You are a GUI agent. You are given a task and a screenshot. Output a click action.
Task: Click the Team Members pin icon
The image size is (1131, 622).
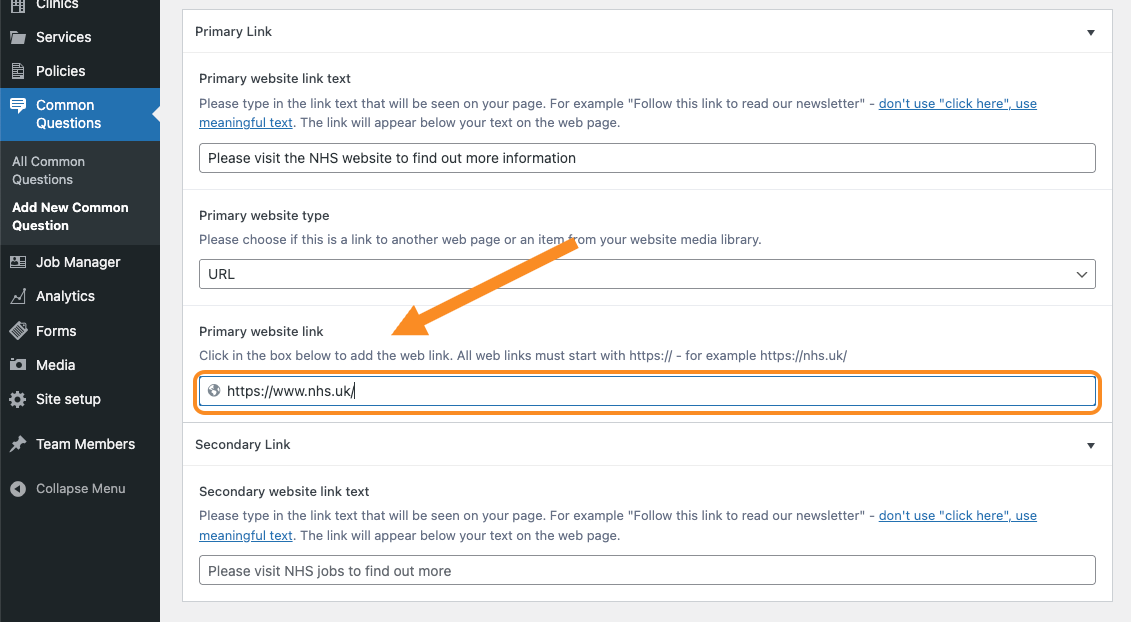(18, 444)
